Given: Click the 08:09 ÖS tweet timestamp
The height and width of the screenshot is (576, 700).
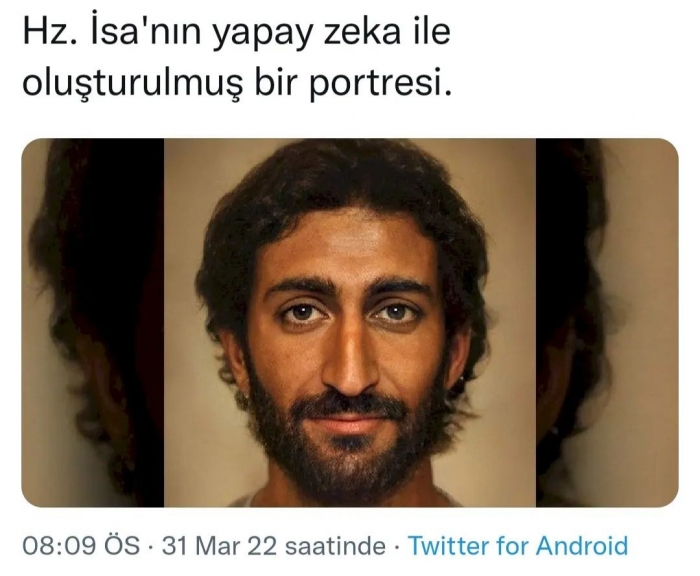Looking at the screenshot, I should [x=81, y=546].
